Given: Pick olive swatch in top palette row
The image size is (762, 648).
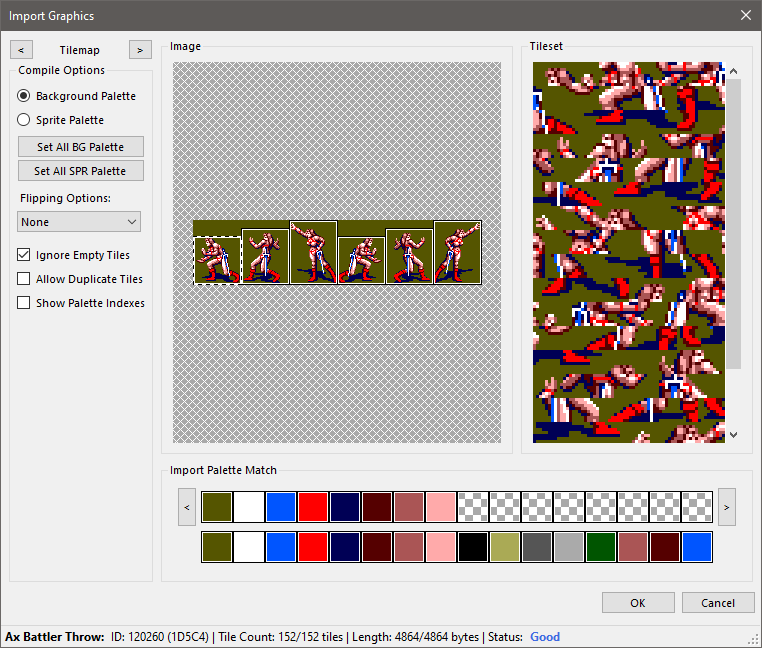Looking at the screenshot, I should click(217, 507).
